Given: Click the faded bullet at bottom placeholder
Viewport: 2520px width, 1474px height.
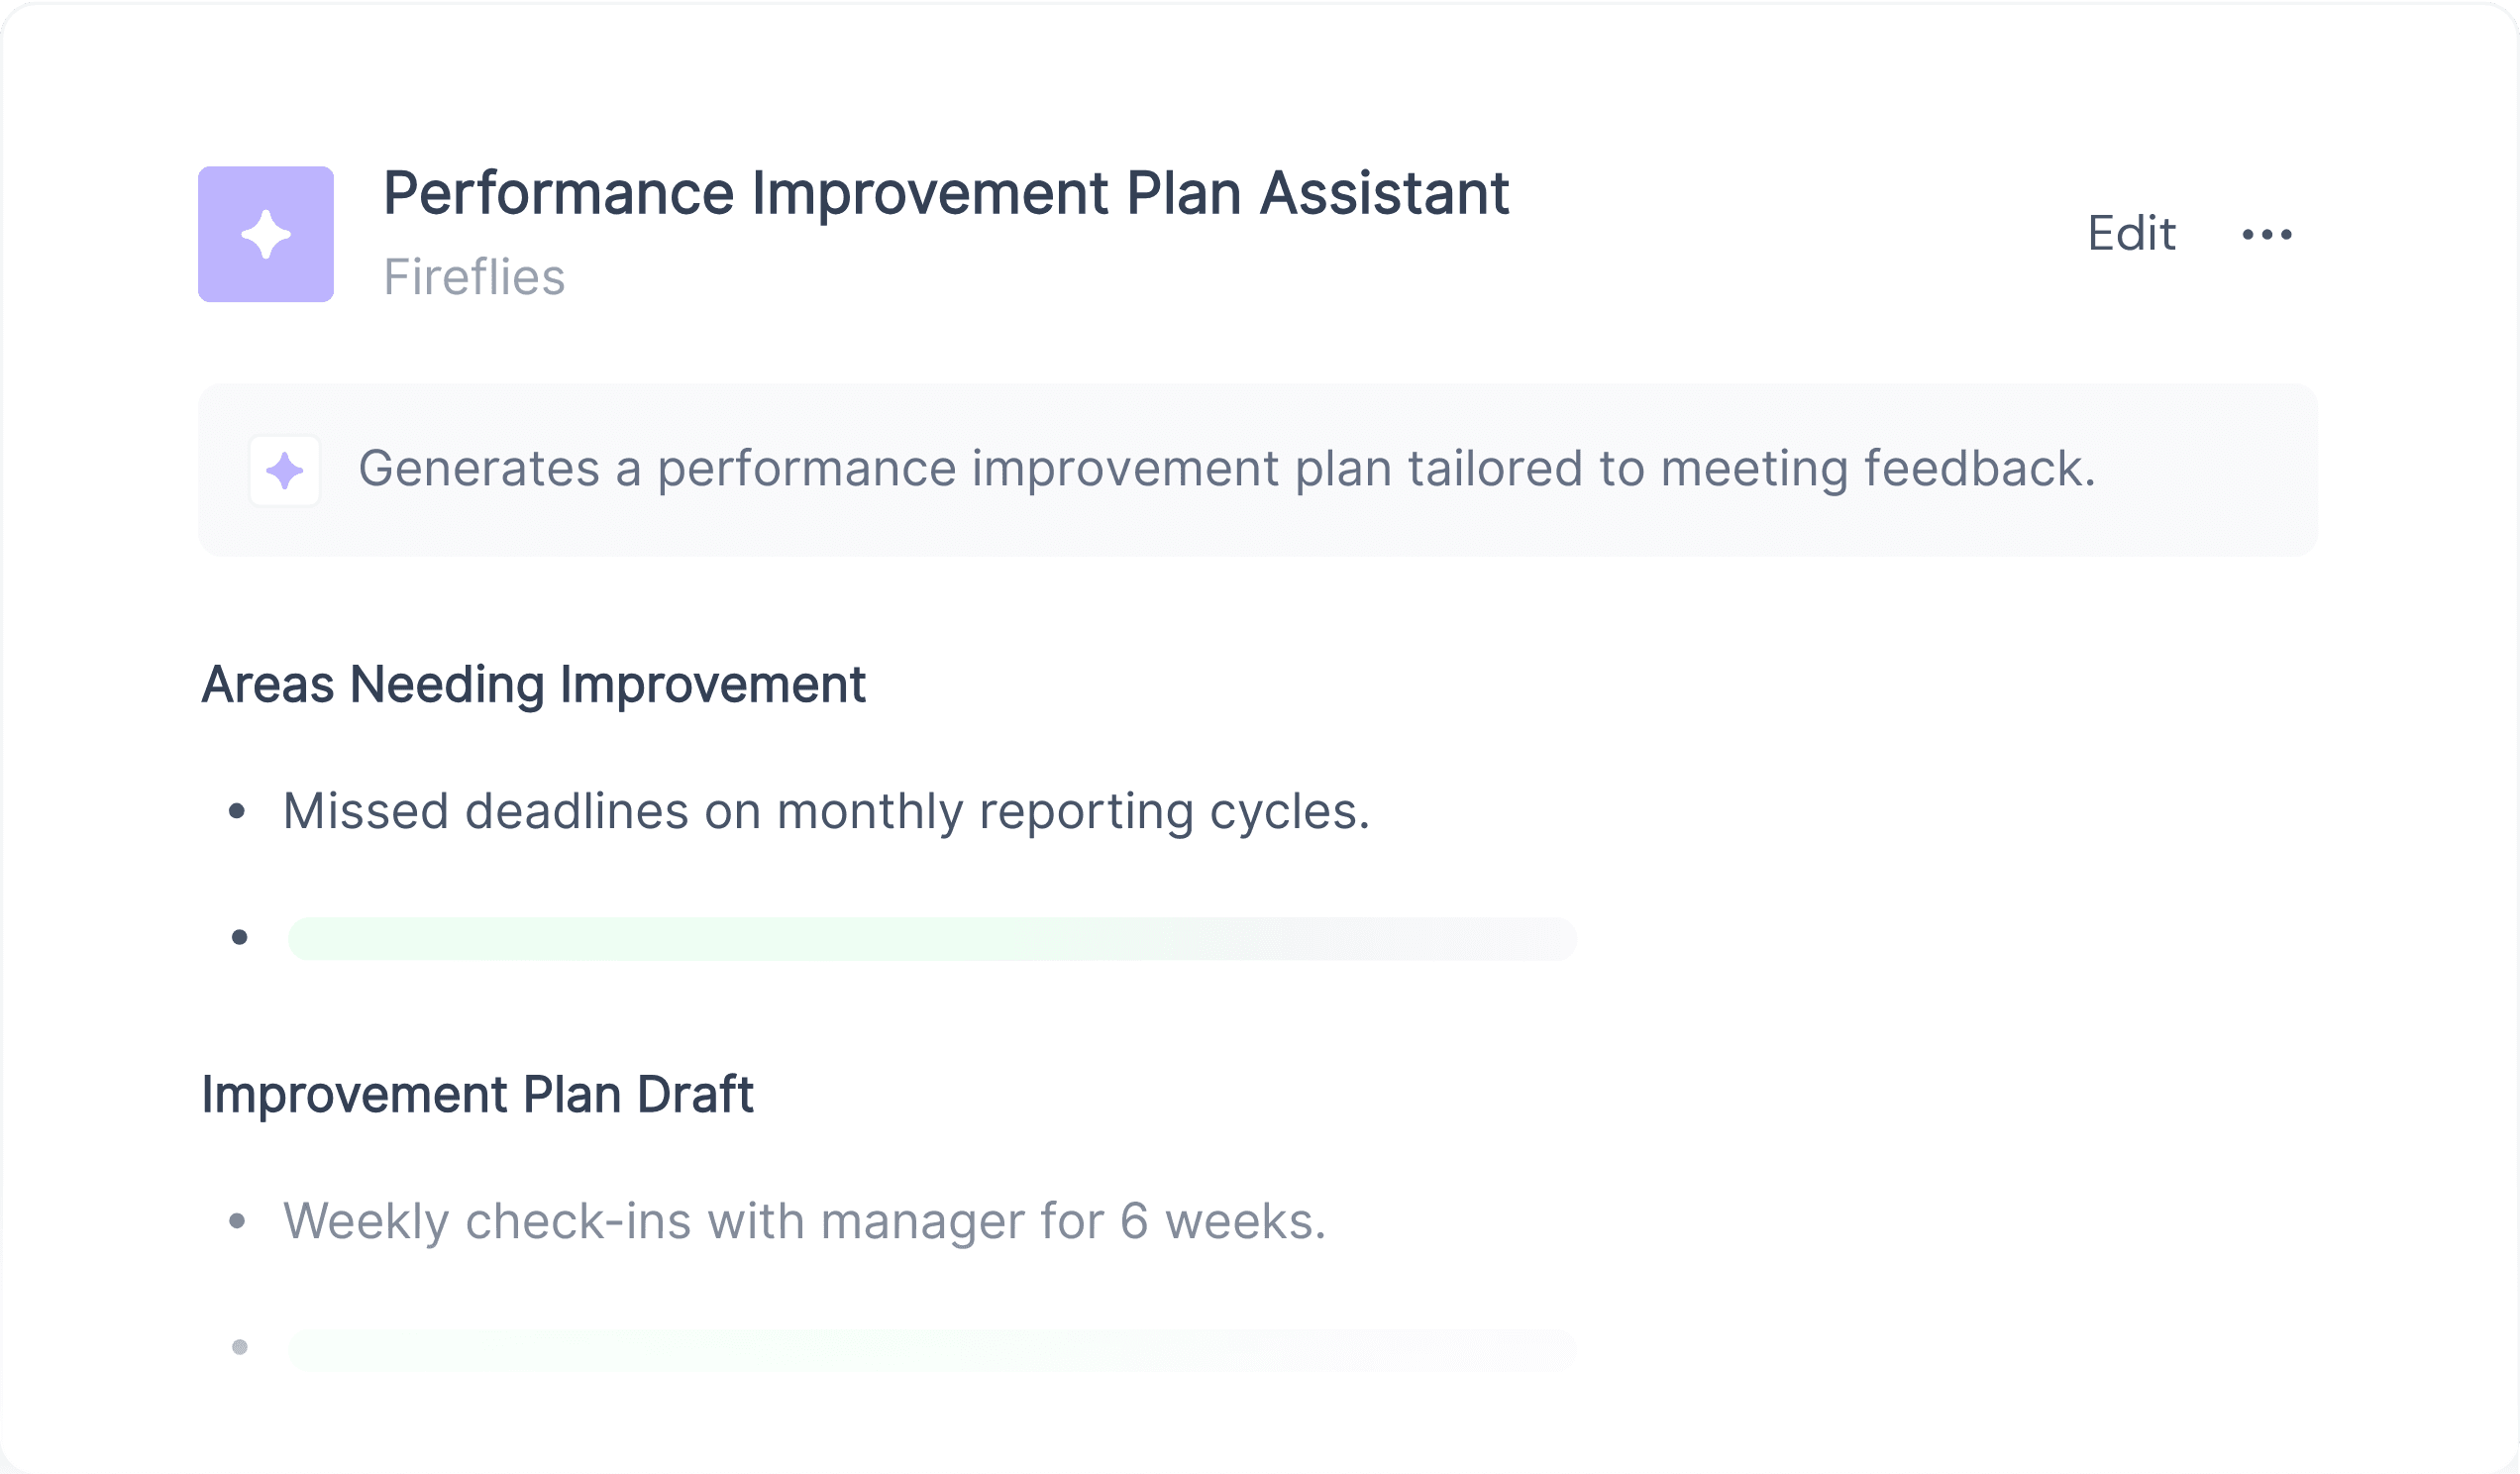Looking at the screenshot, I should click(240, 1348).
